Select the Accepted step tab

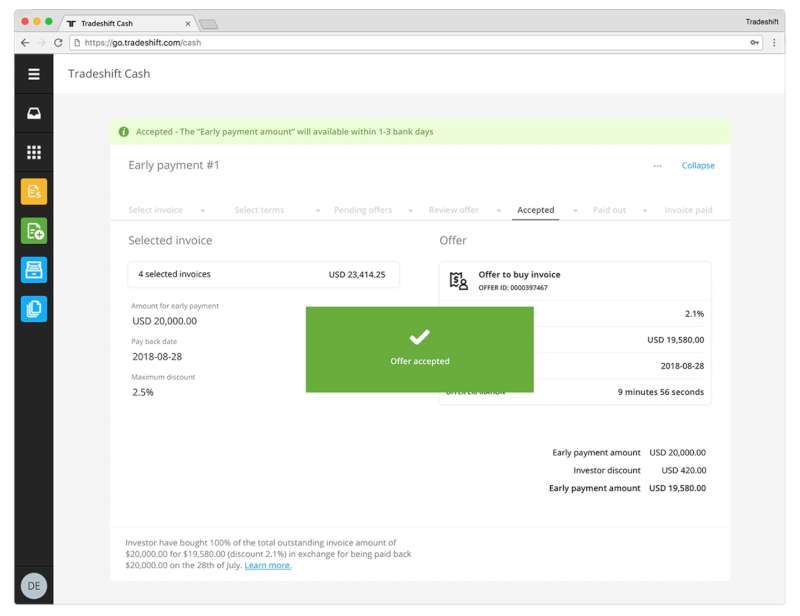(x=536, y=210)
